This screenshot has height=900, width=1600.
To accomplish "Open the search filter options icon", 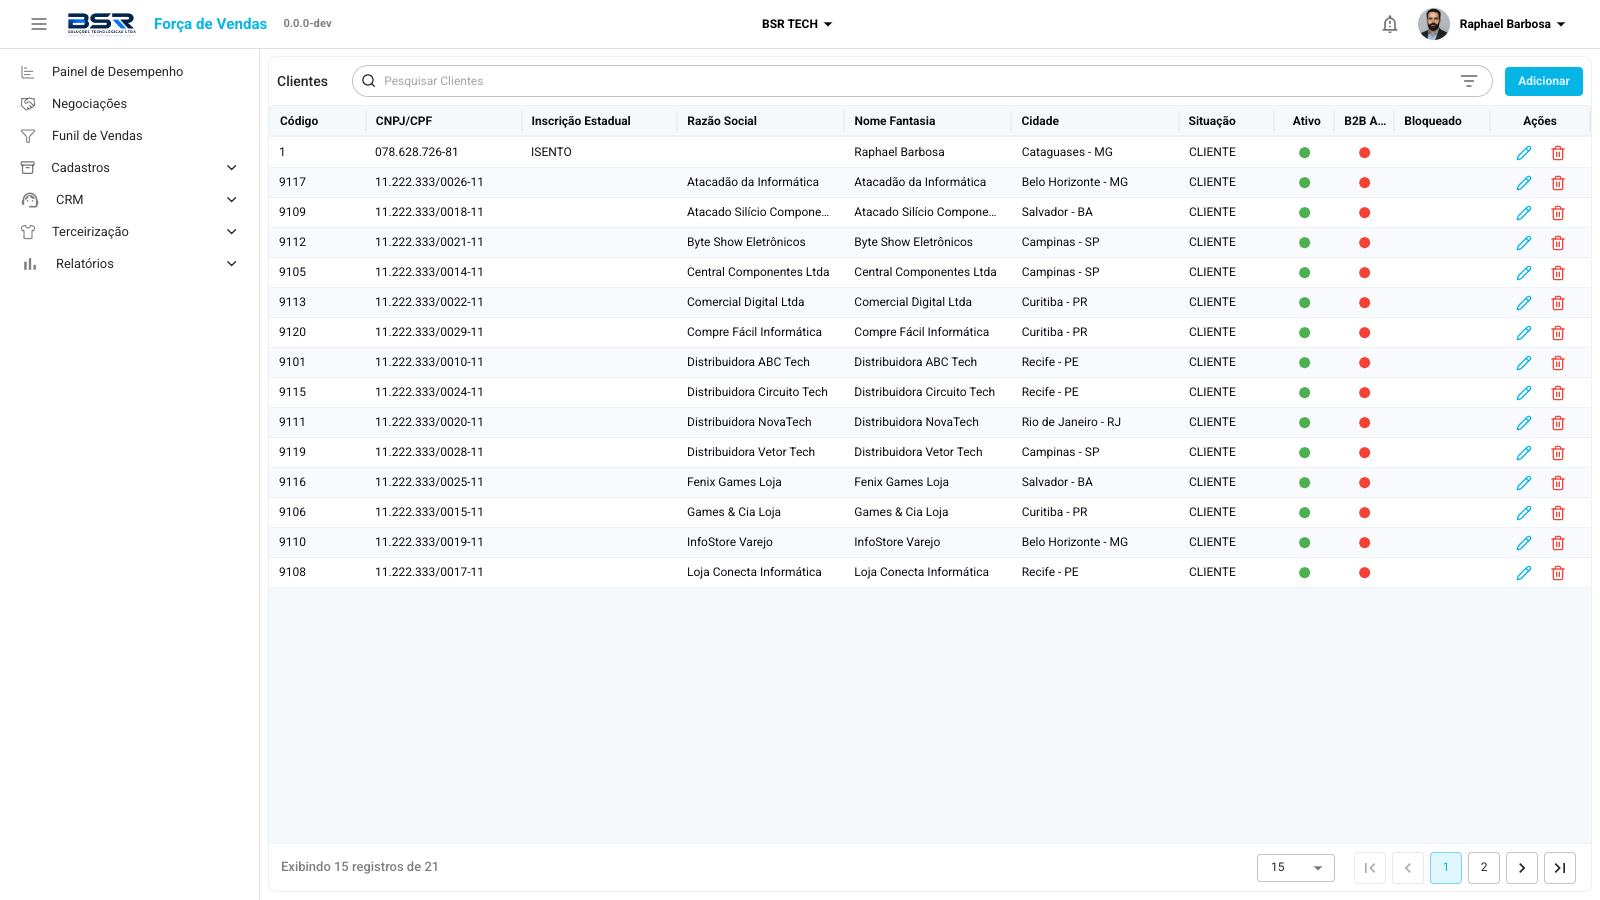I will point(1469,81).
